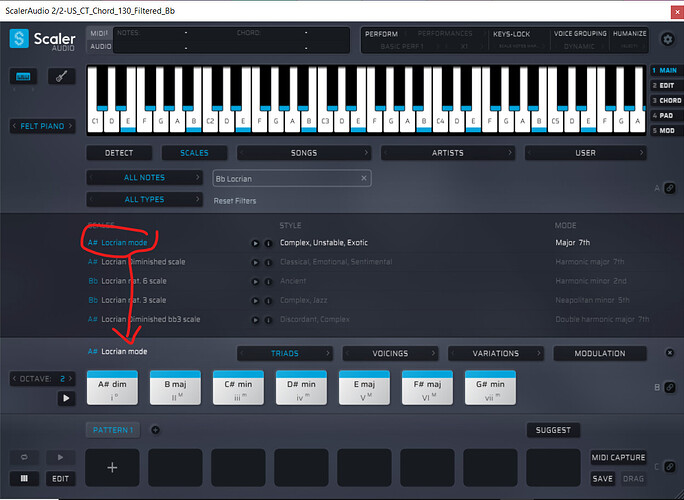This screenshot has height=500, width=684.
Task: Increase OCTAVE with right arrow
Action: pyautogui.click(x=70, y=379)
